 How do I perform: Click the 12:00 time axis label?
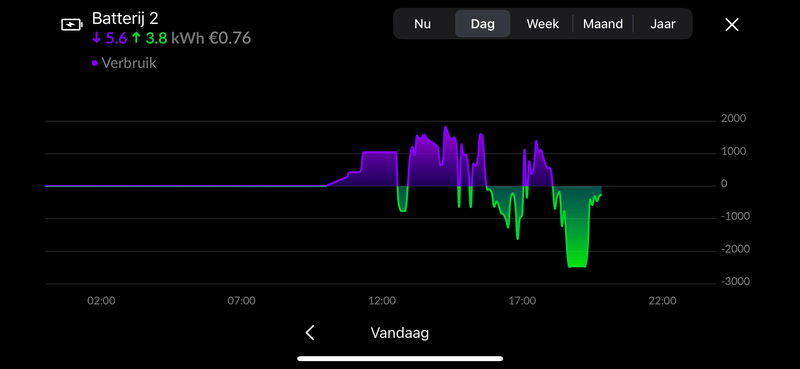coord(382,301)
